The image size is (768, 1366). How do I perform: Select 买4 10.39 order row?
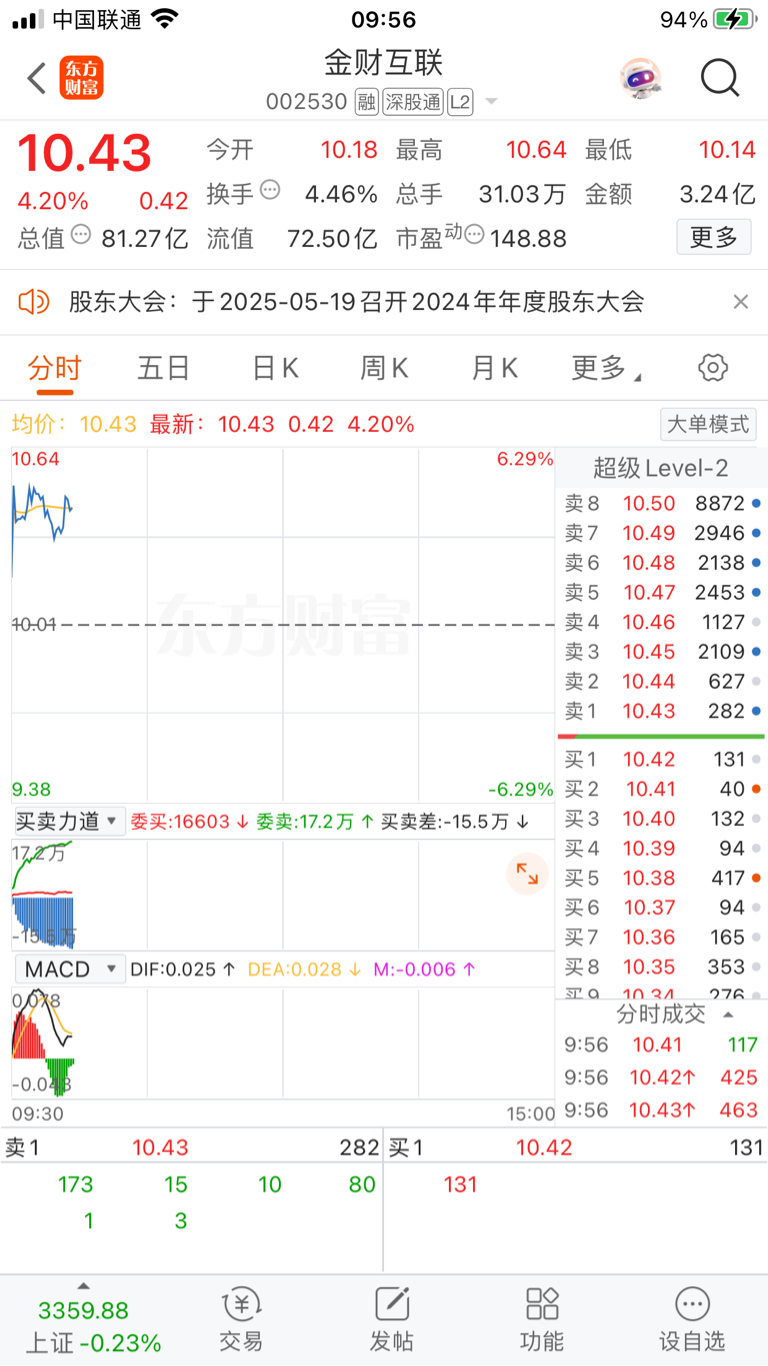click(661, 848)
